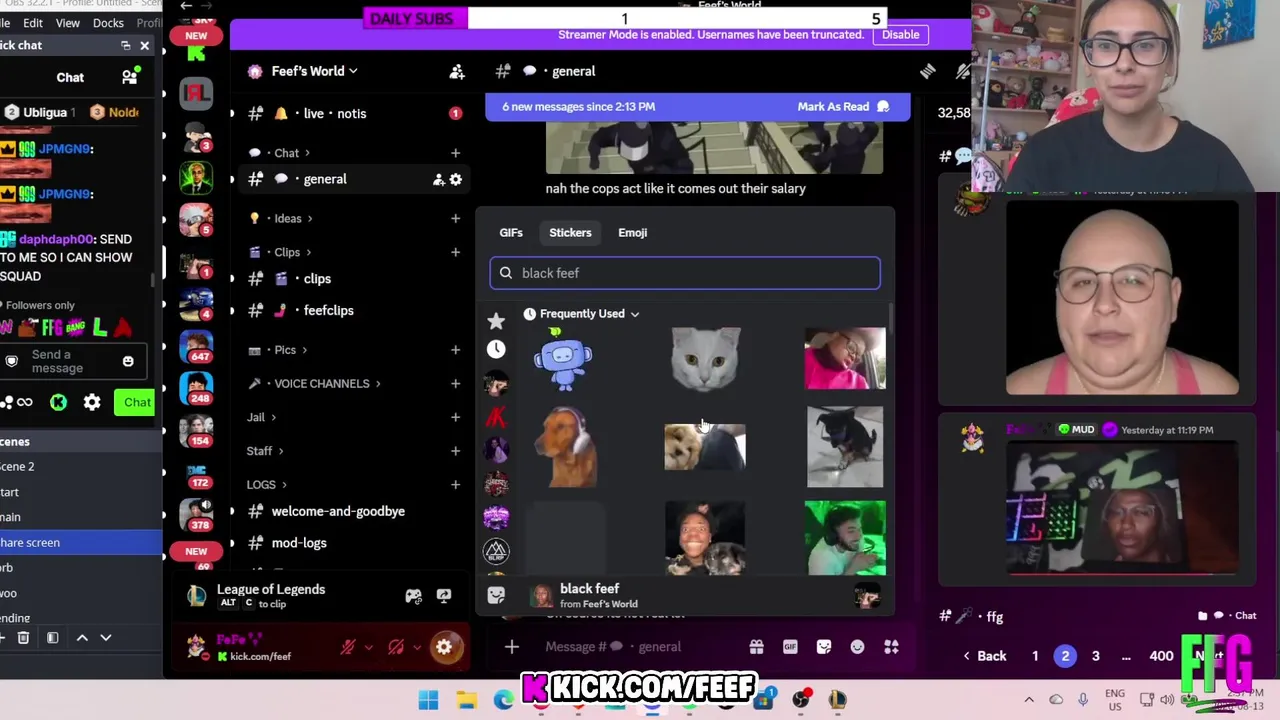The height and width of the screenshot is (720, 1280).
Task: Switch to the Stickers tab
Action: pyautogui.click(x=570, y=232)
